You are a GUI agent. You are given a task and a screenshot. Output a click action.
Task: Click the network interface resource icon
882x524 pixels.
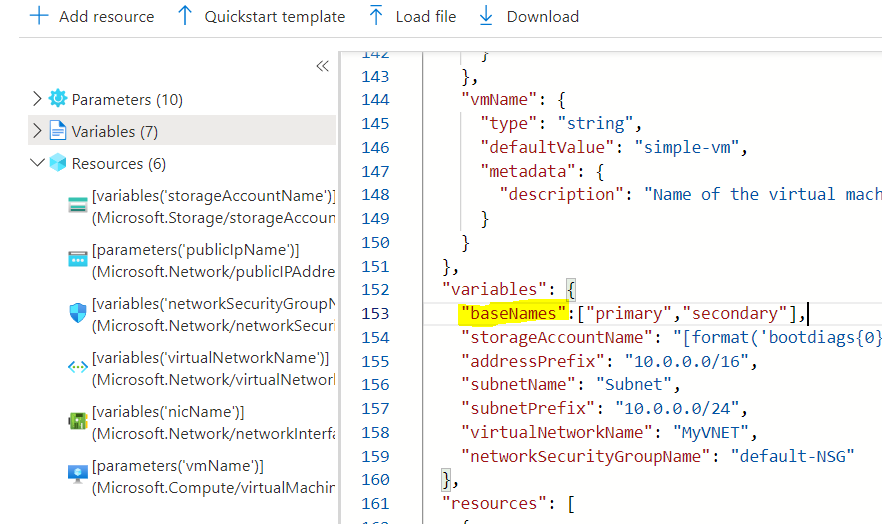78,421
